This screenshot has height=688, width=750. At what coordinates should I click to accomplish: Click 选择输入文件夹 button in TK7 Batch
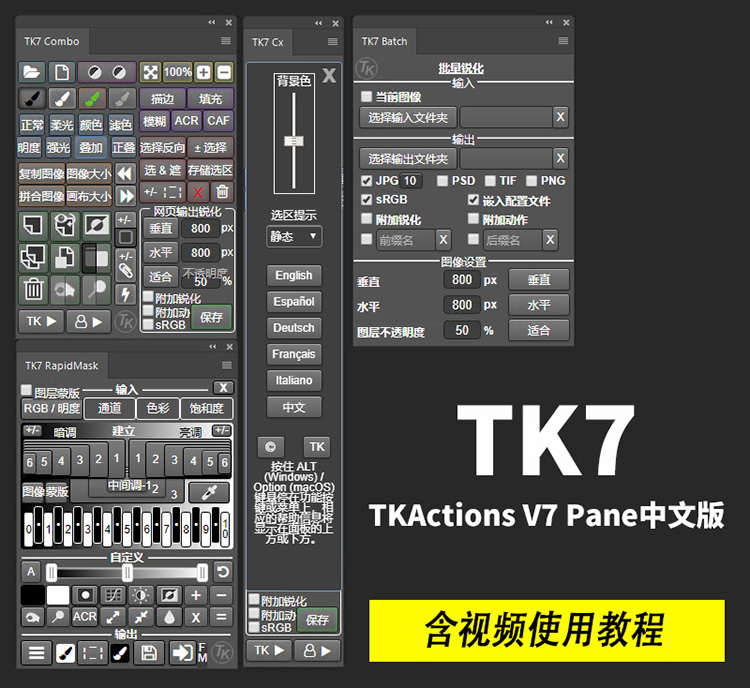[408, 117]
